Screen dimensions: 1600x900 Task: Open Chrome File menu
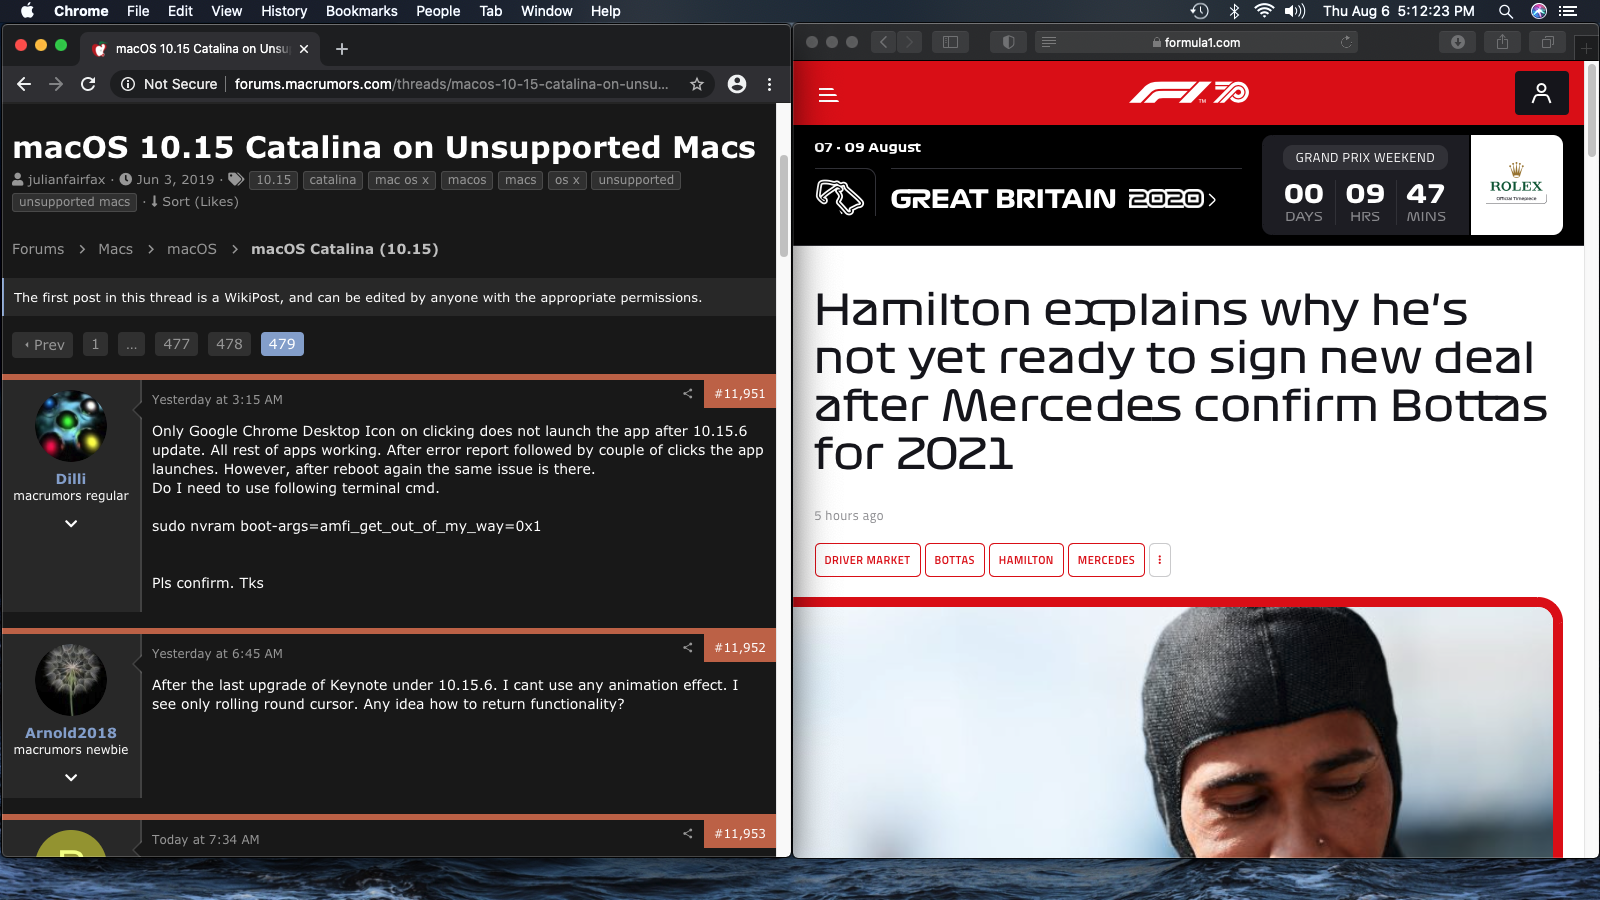tap(138, 11)
